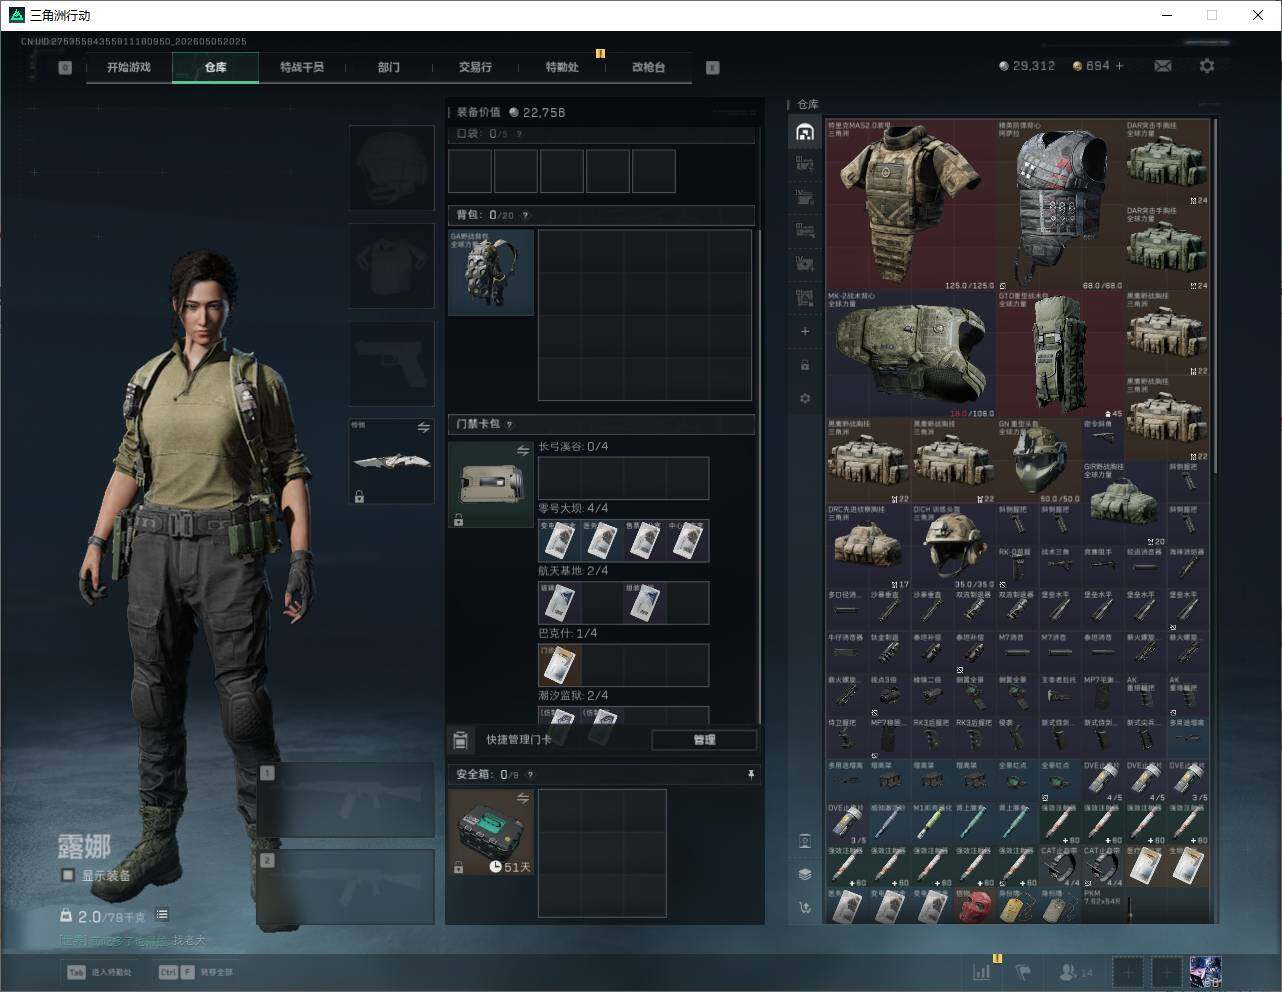Select the all-items stash tab icon
The width and height of the screenshot is (1282, 992).
(x=805, y=132)
